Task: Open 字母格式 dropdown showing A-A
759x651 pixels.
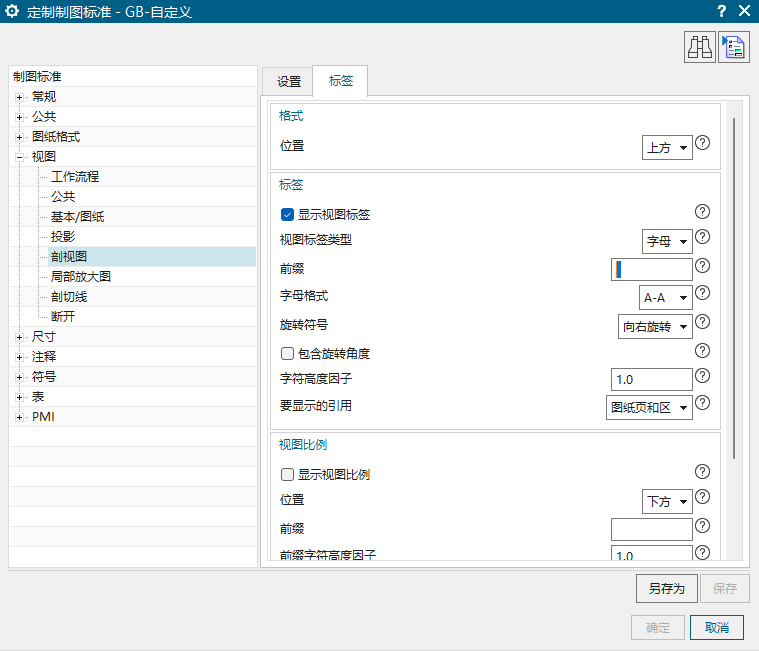Action: coord(666,298)
